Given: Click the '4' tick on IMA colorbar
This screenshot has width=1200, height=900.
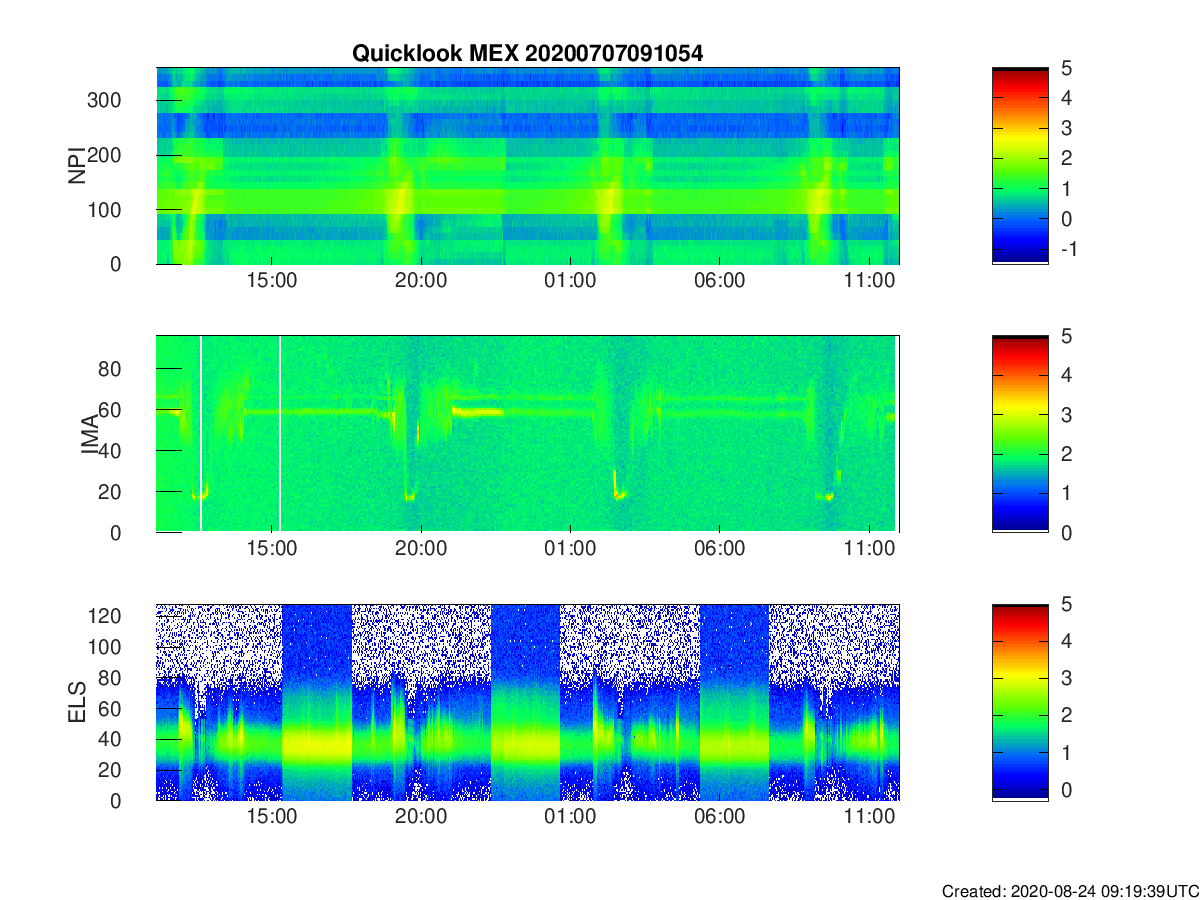Looking at the screenshot, I should click(x=1066, y=375).
